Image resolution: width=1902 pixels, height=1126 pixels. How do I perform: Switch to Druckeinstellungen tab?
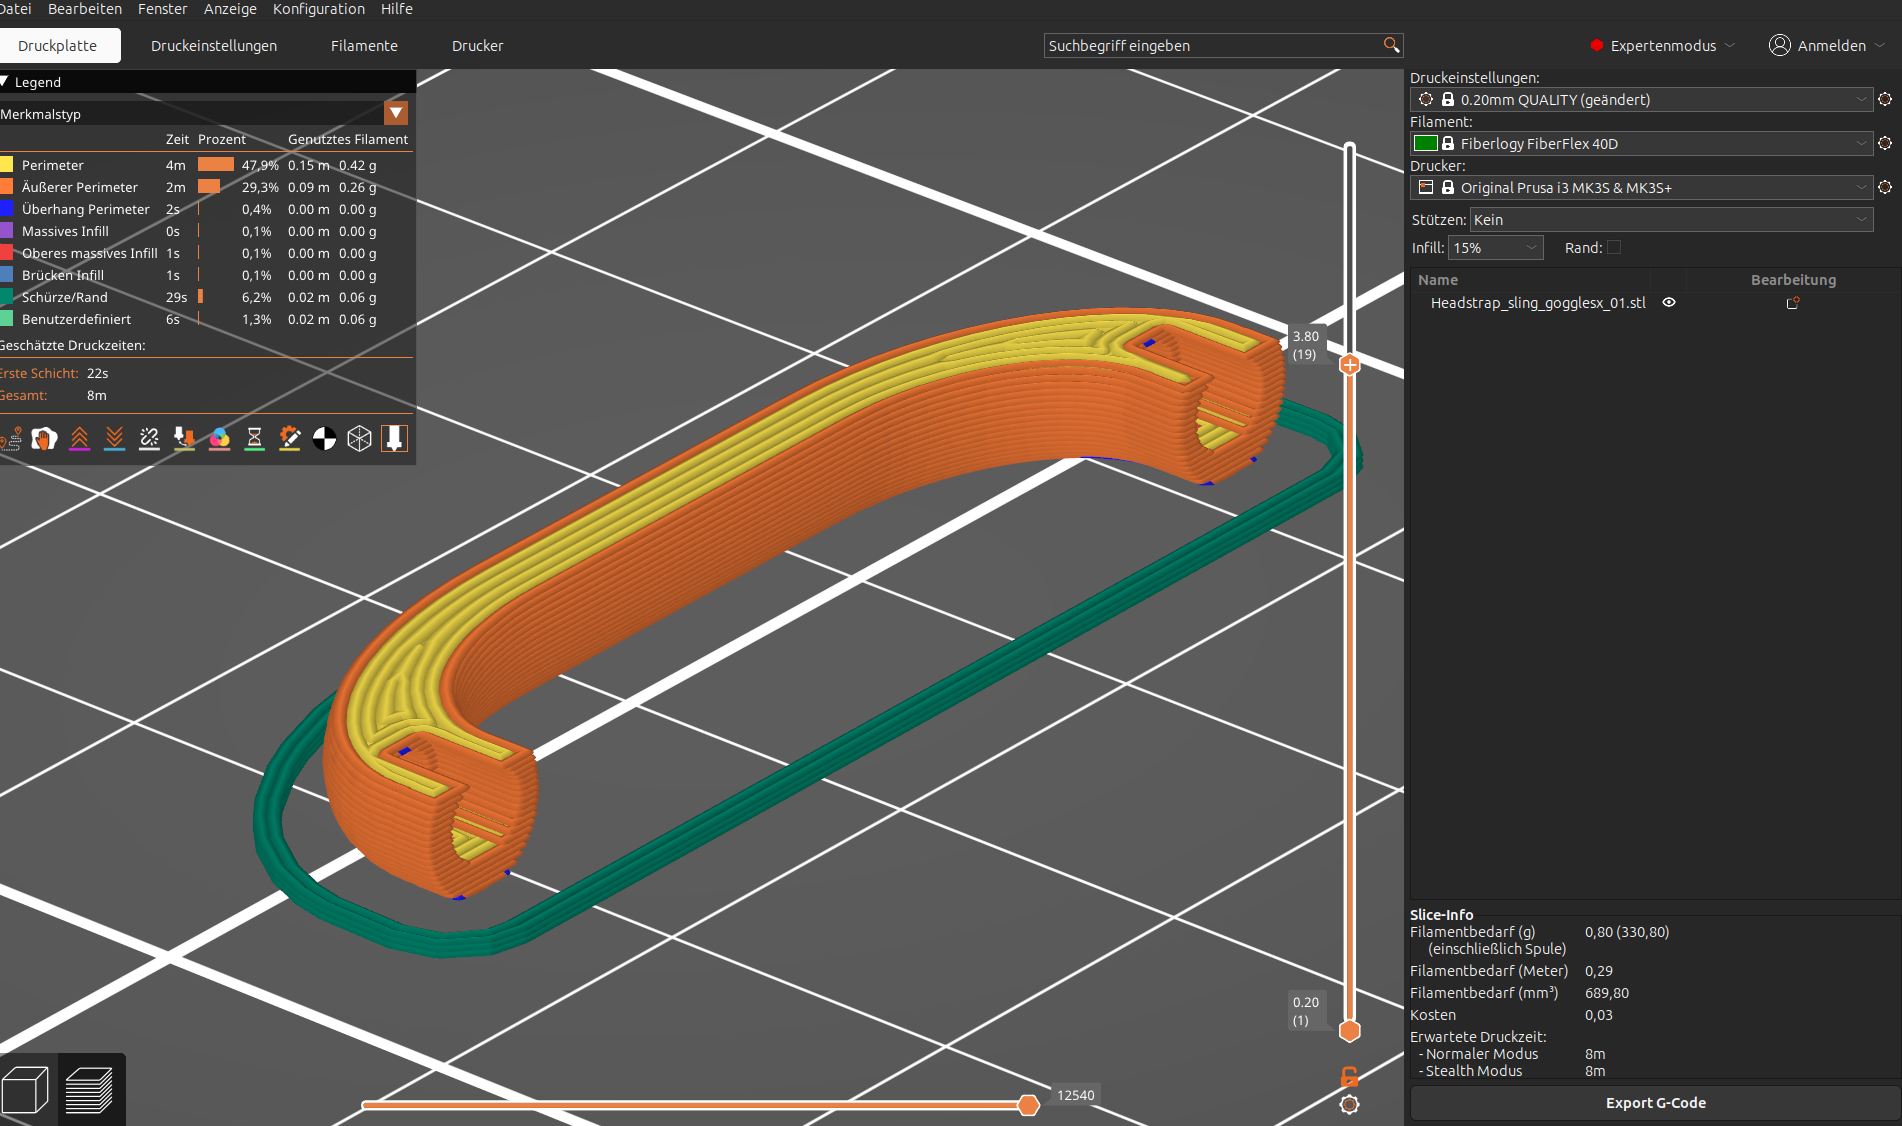[214, 45]
